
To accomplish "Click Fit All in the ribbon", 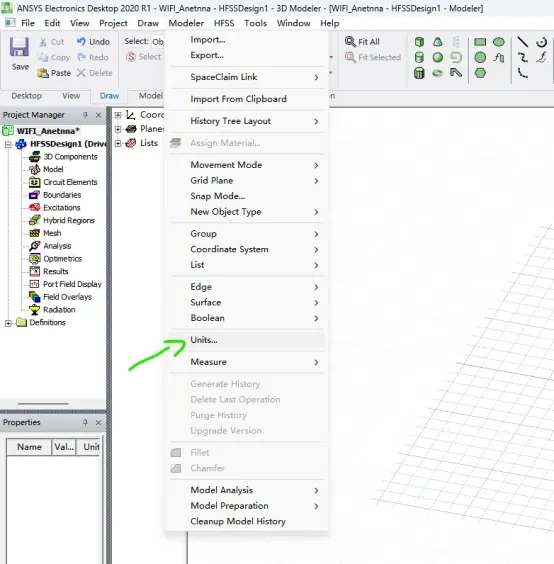I will point(362,42).
